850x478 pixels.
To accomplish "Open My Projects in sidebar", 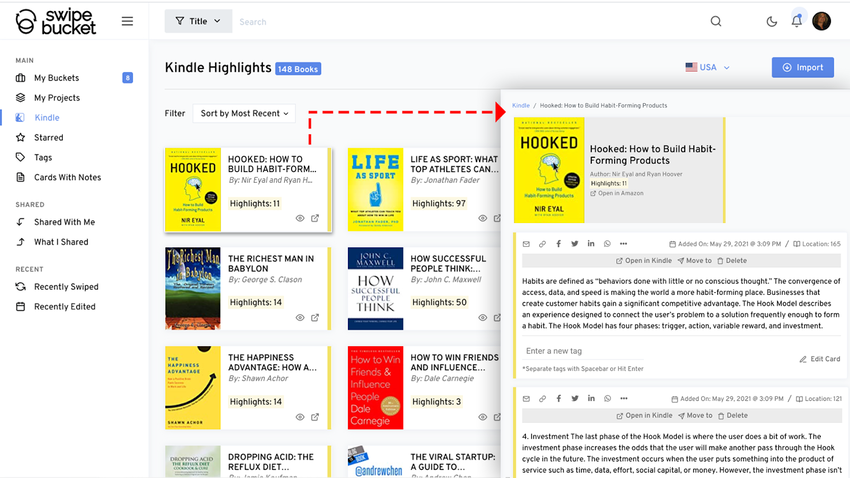I will coord(57,98).
